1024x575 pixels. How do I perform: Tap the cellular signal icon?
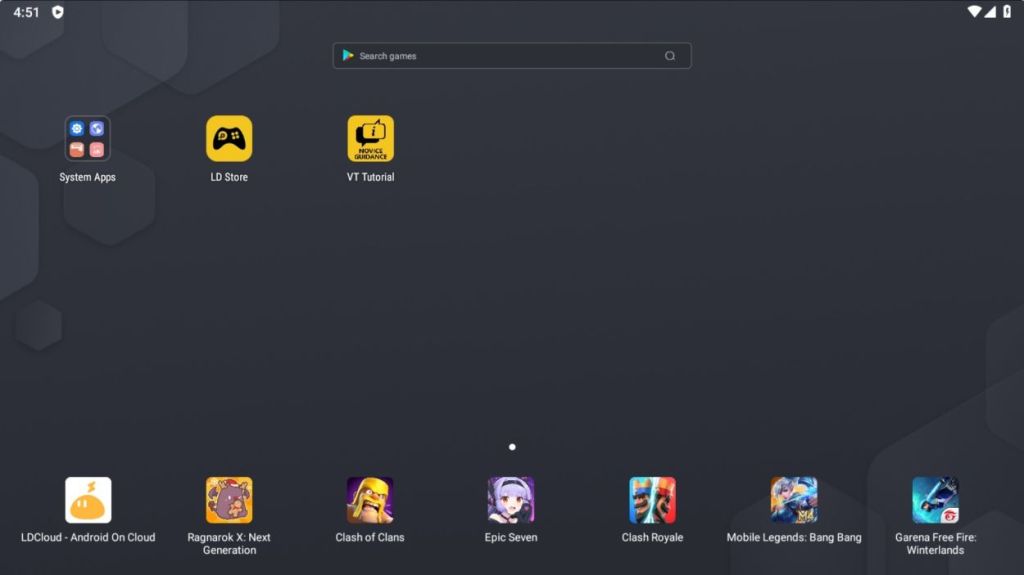(x=991, y=12)
